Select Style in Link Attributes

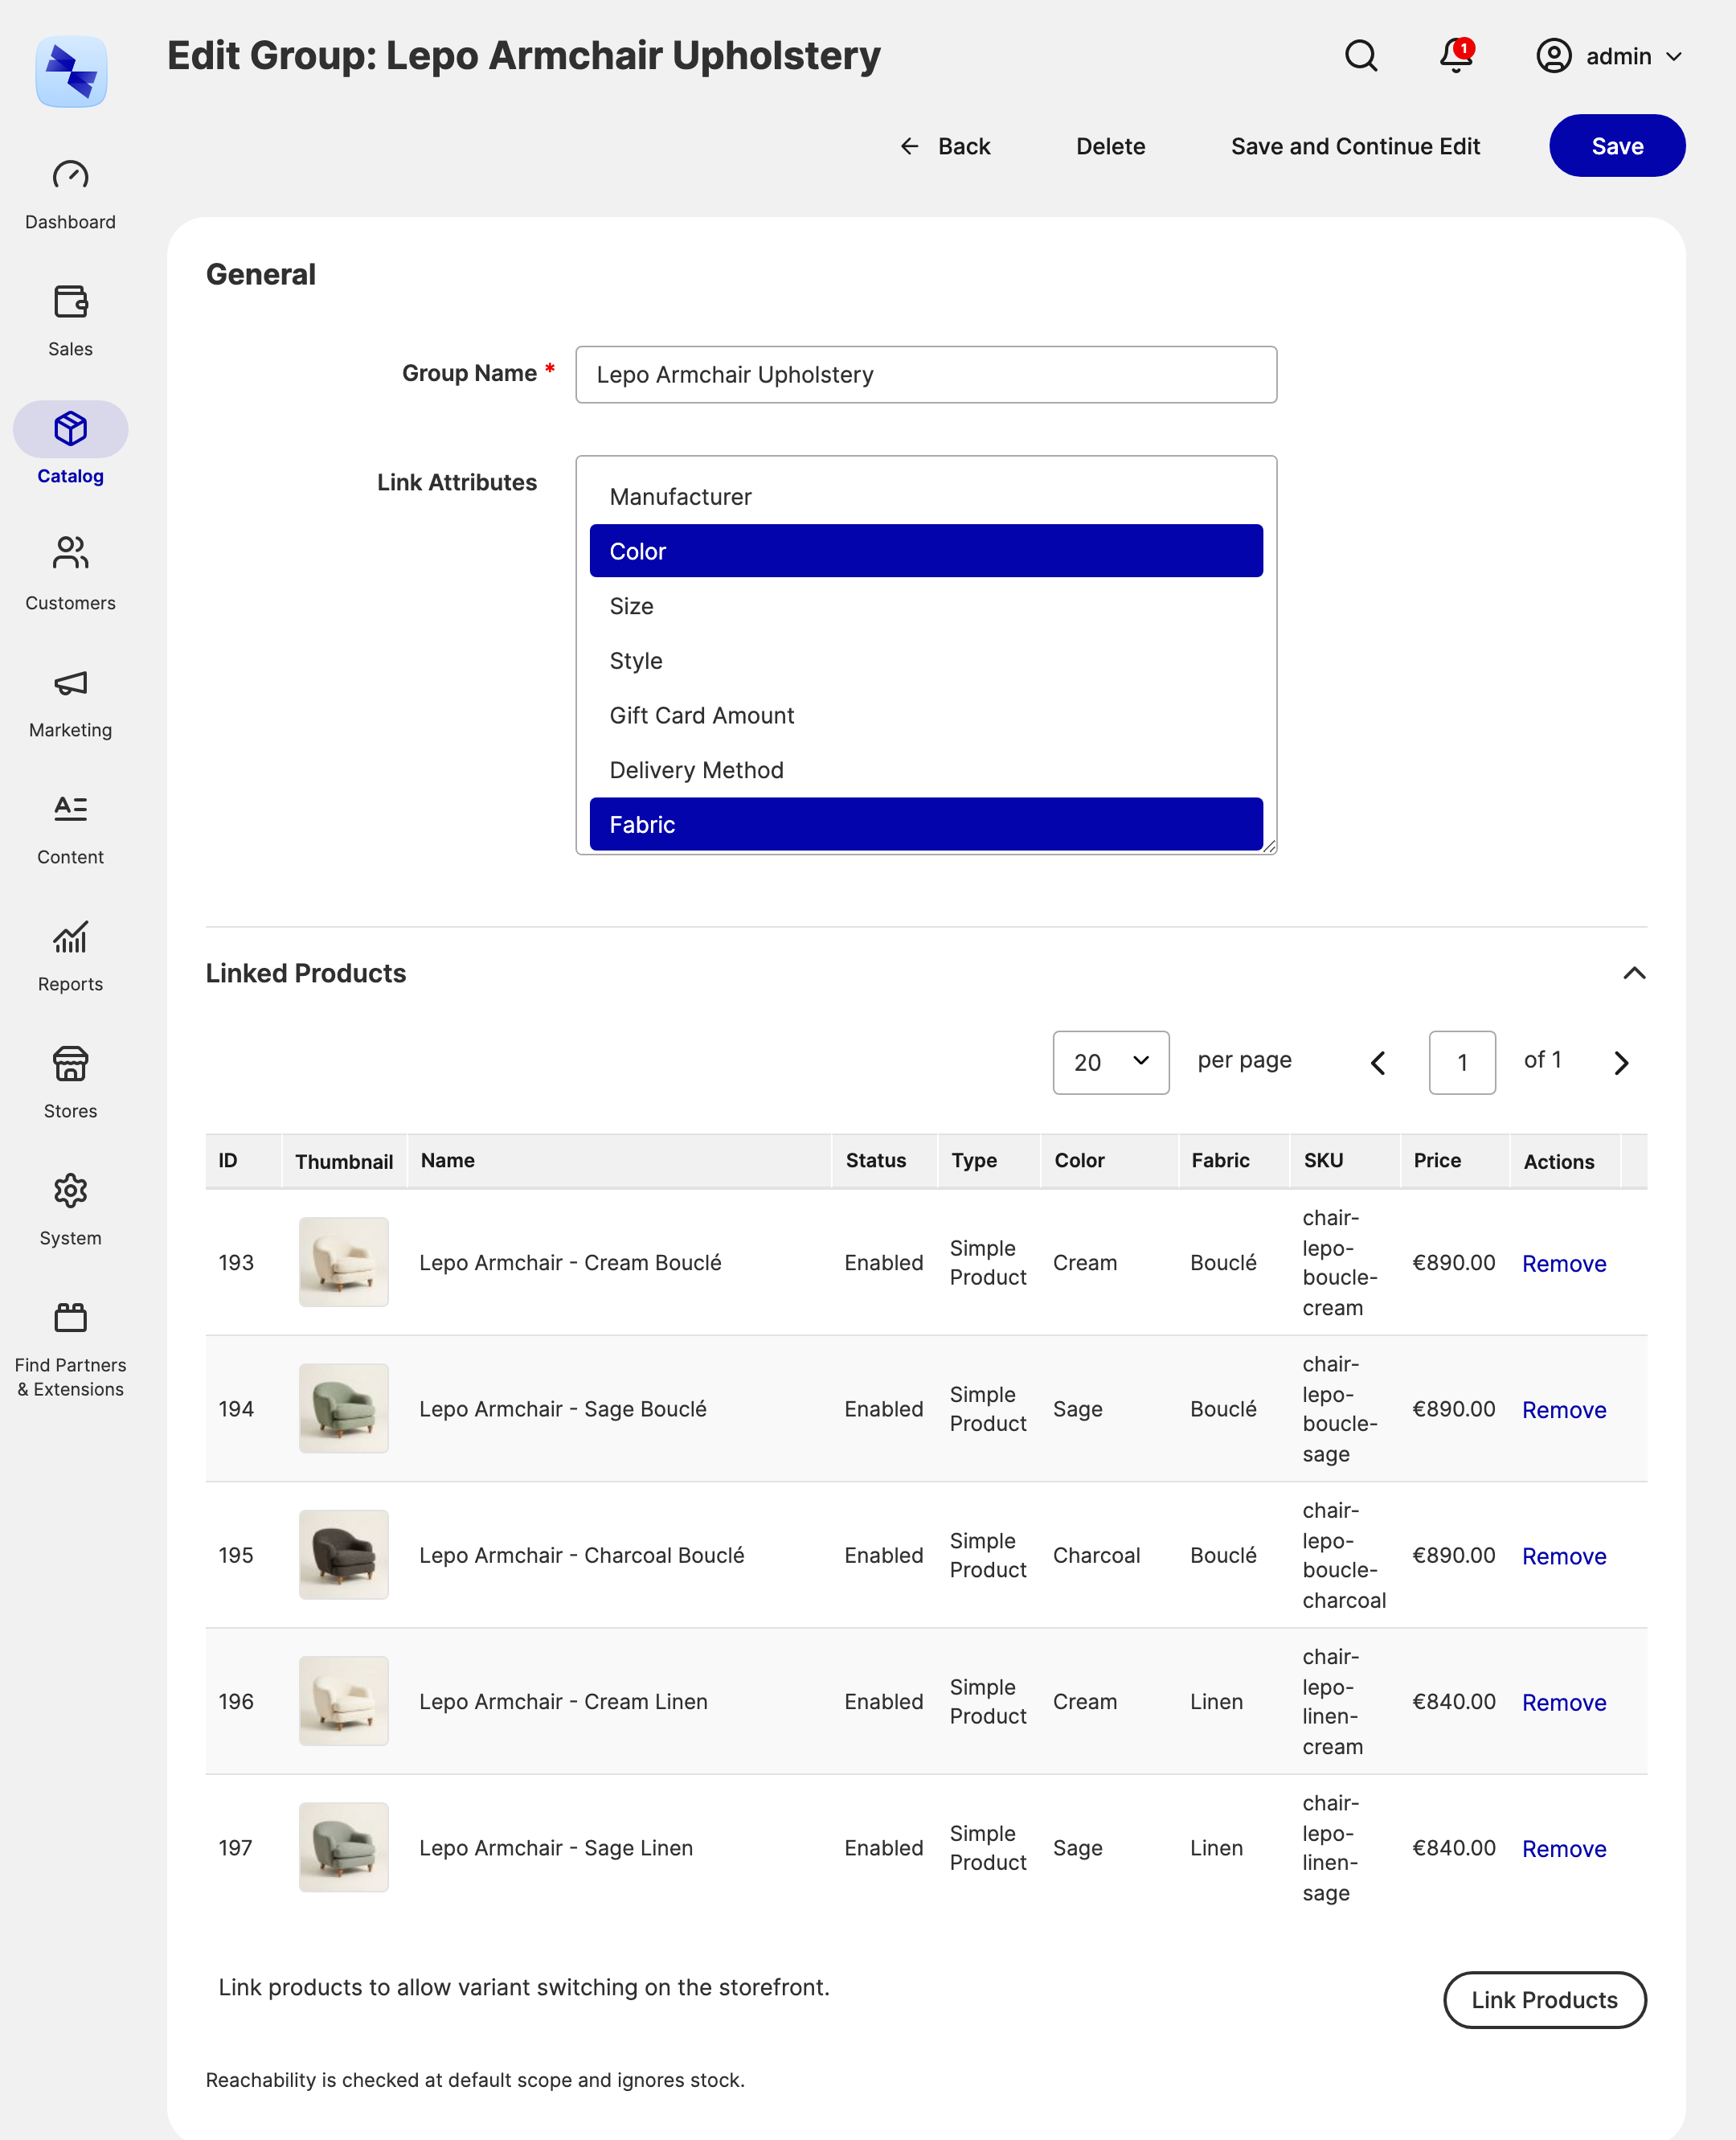926,661
